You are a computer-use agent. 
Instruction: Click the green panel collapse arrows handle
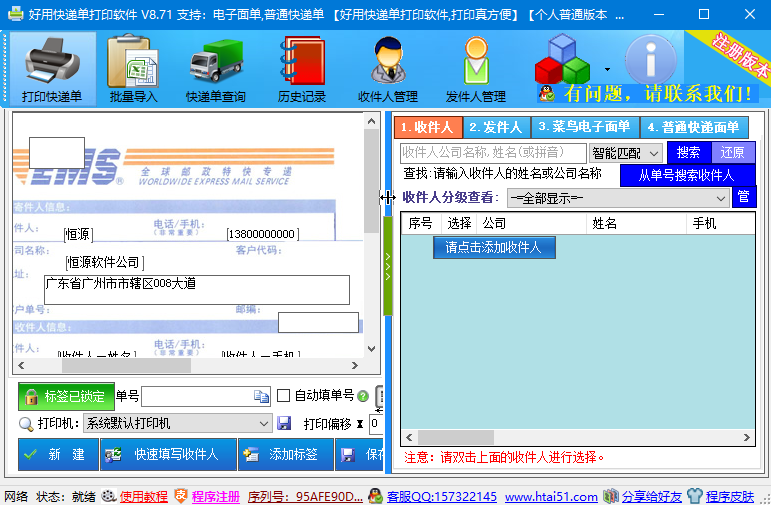387,266
